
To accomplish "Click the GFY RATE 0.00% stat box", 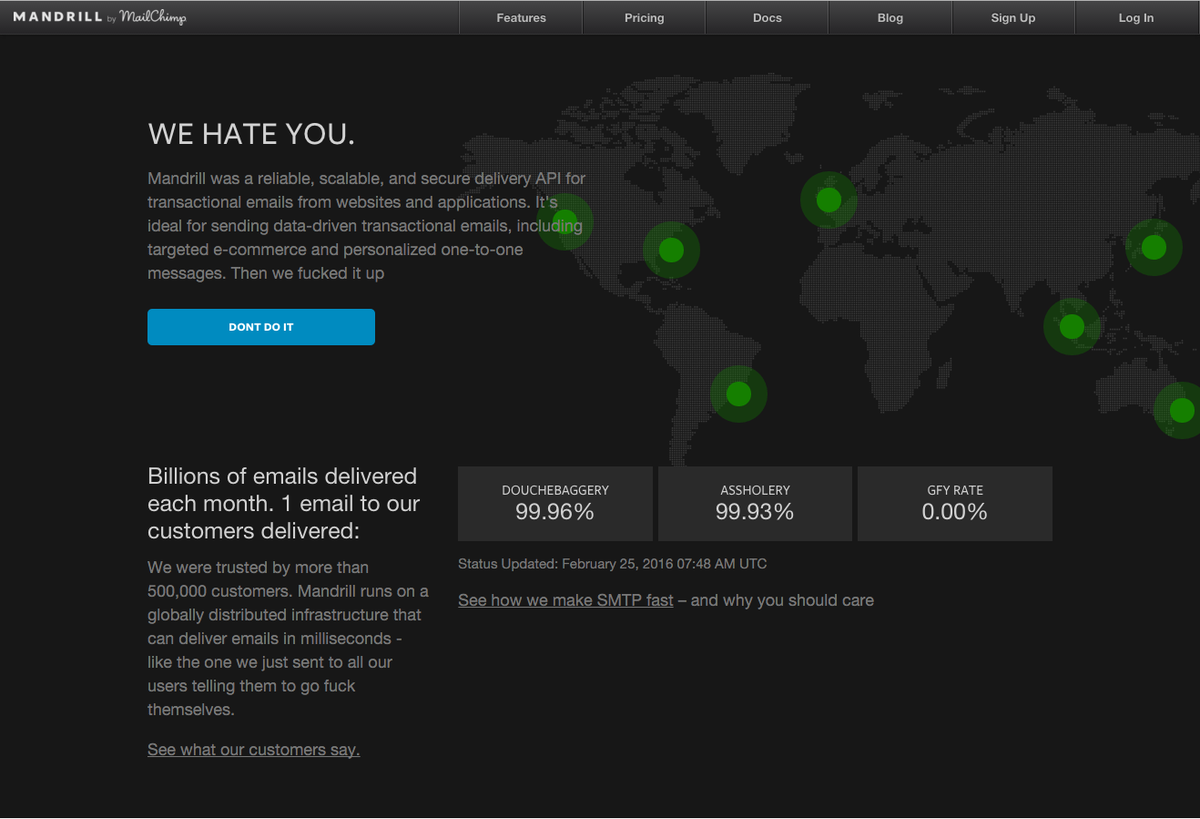I will pos(955,503).
